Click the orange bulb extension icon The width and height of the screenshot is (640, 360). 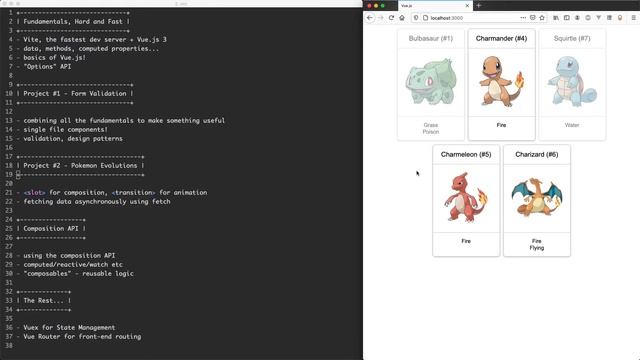pyautogui.click(x=620, y=18)
